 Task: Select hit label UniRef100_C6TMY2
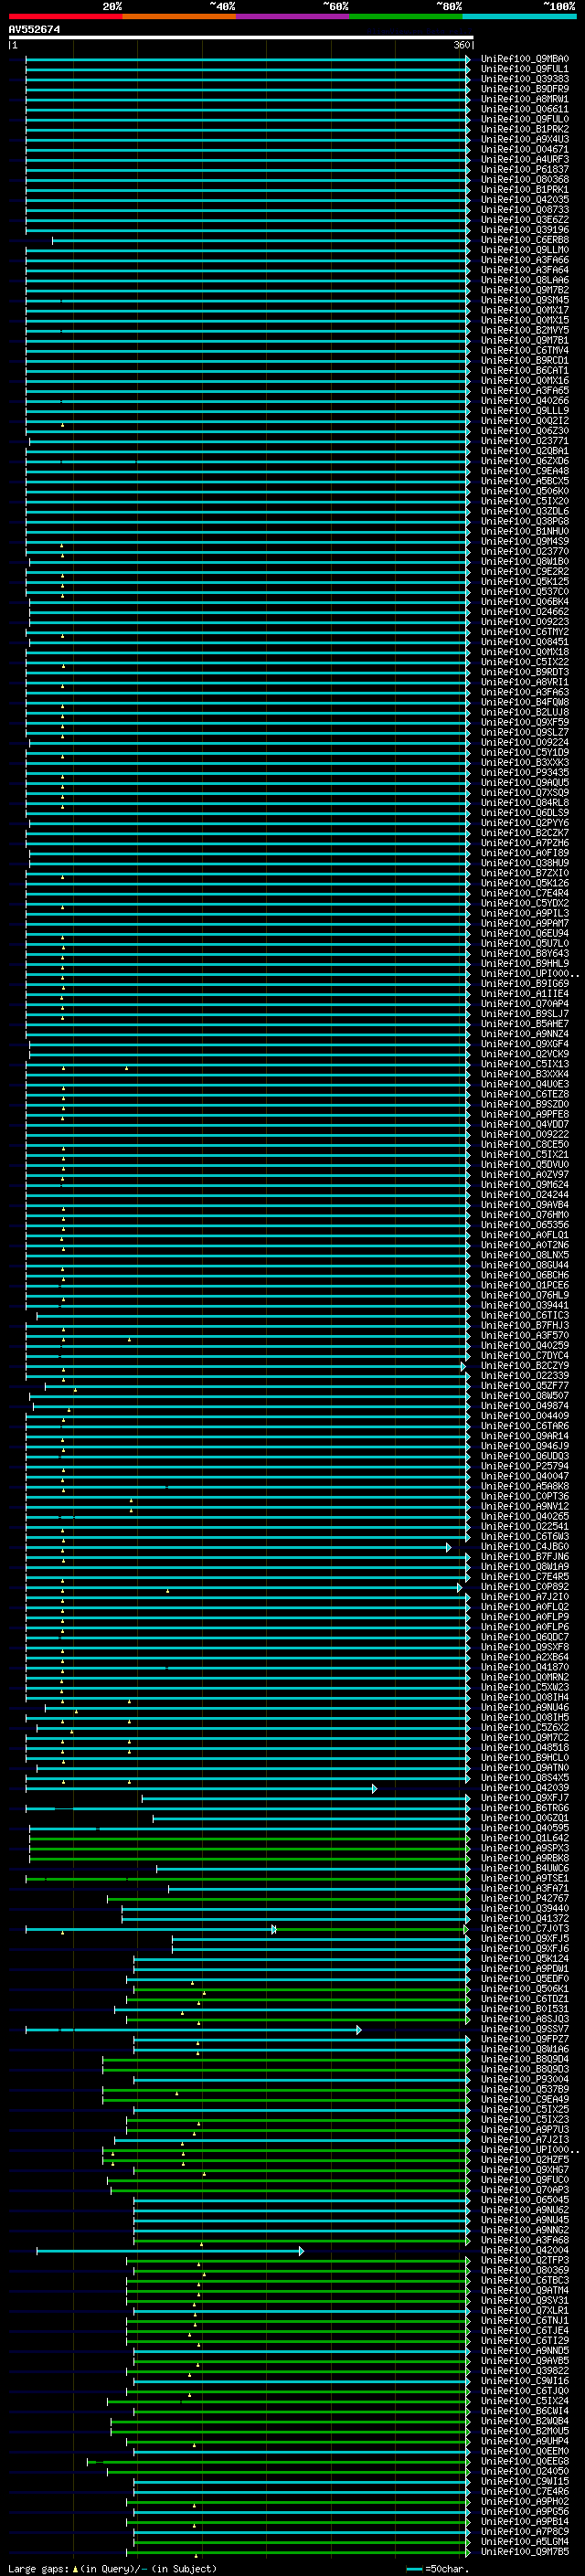[x=525, y=632]
